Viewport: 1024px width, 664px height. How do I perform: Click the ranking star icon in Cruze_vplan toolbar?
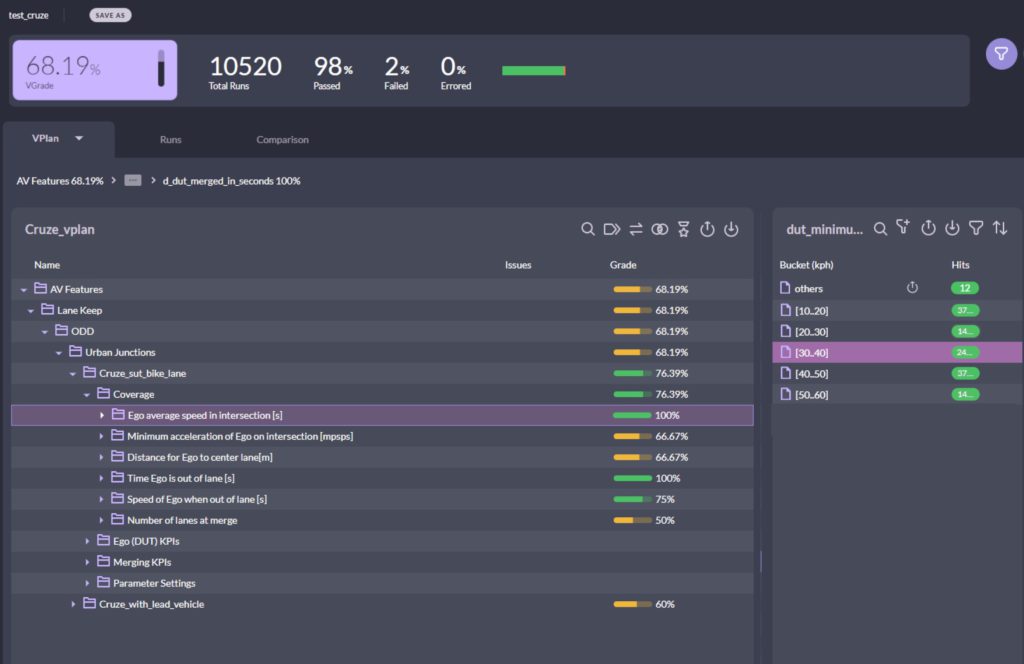pos(683,230)
